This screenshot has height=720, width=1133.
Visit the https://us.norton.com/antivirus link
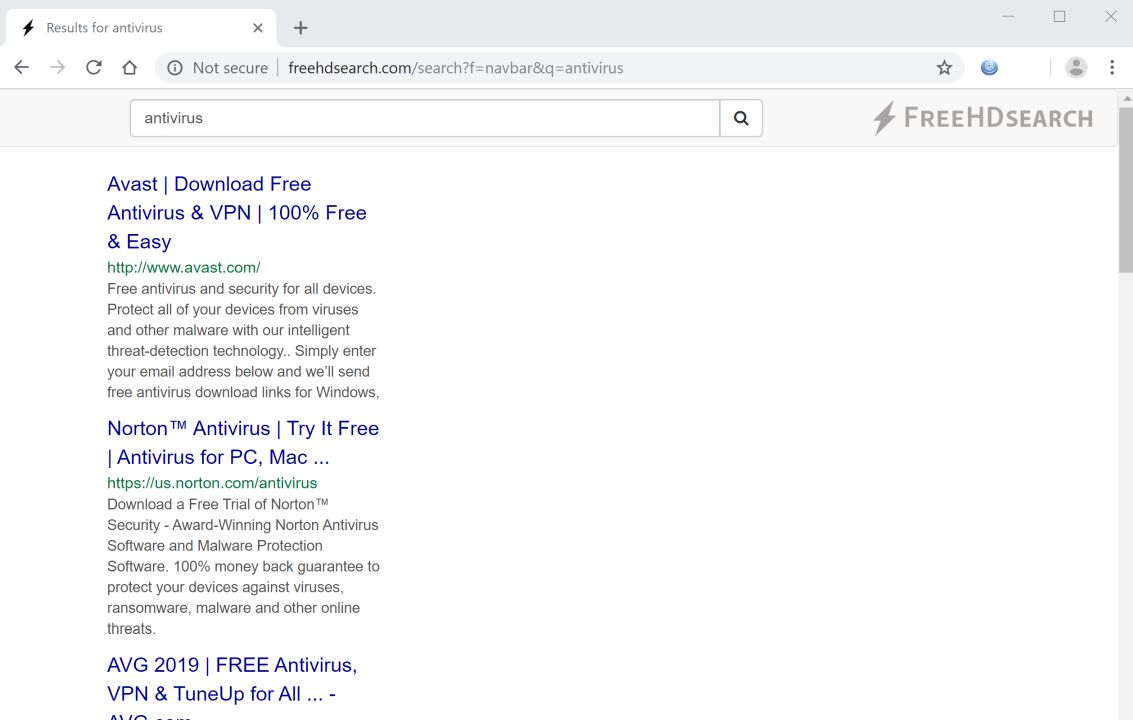coord(212,483)
